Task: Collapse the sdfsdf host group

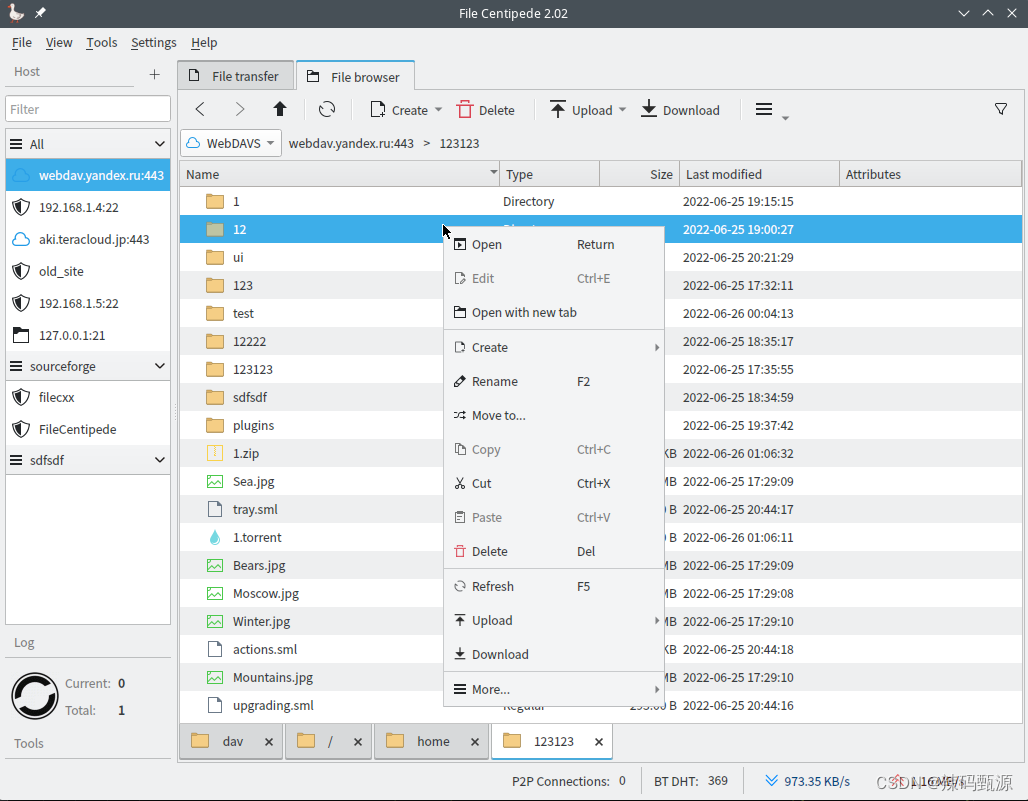Action: [159, 459]
